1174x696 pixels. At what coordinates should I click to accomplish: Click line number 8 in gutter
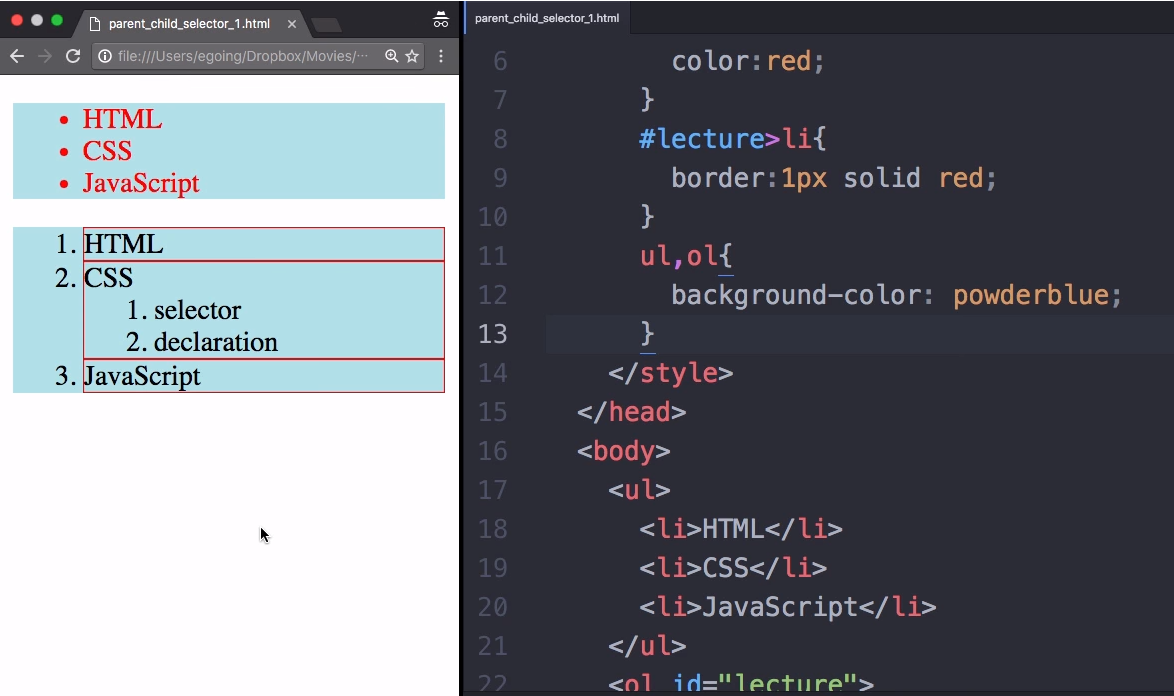[500, 138]
